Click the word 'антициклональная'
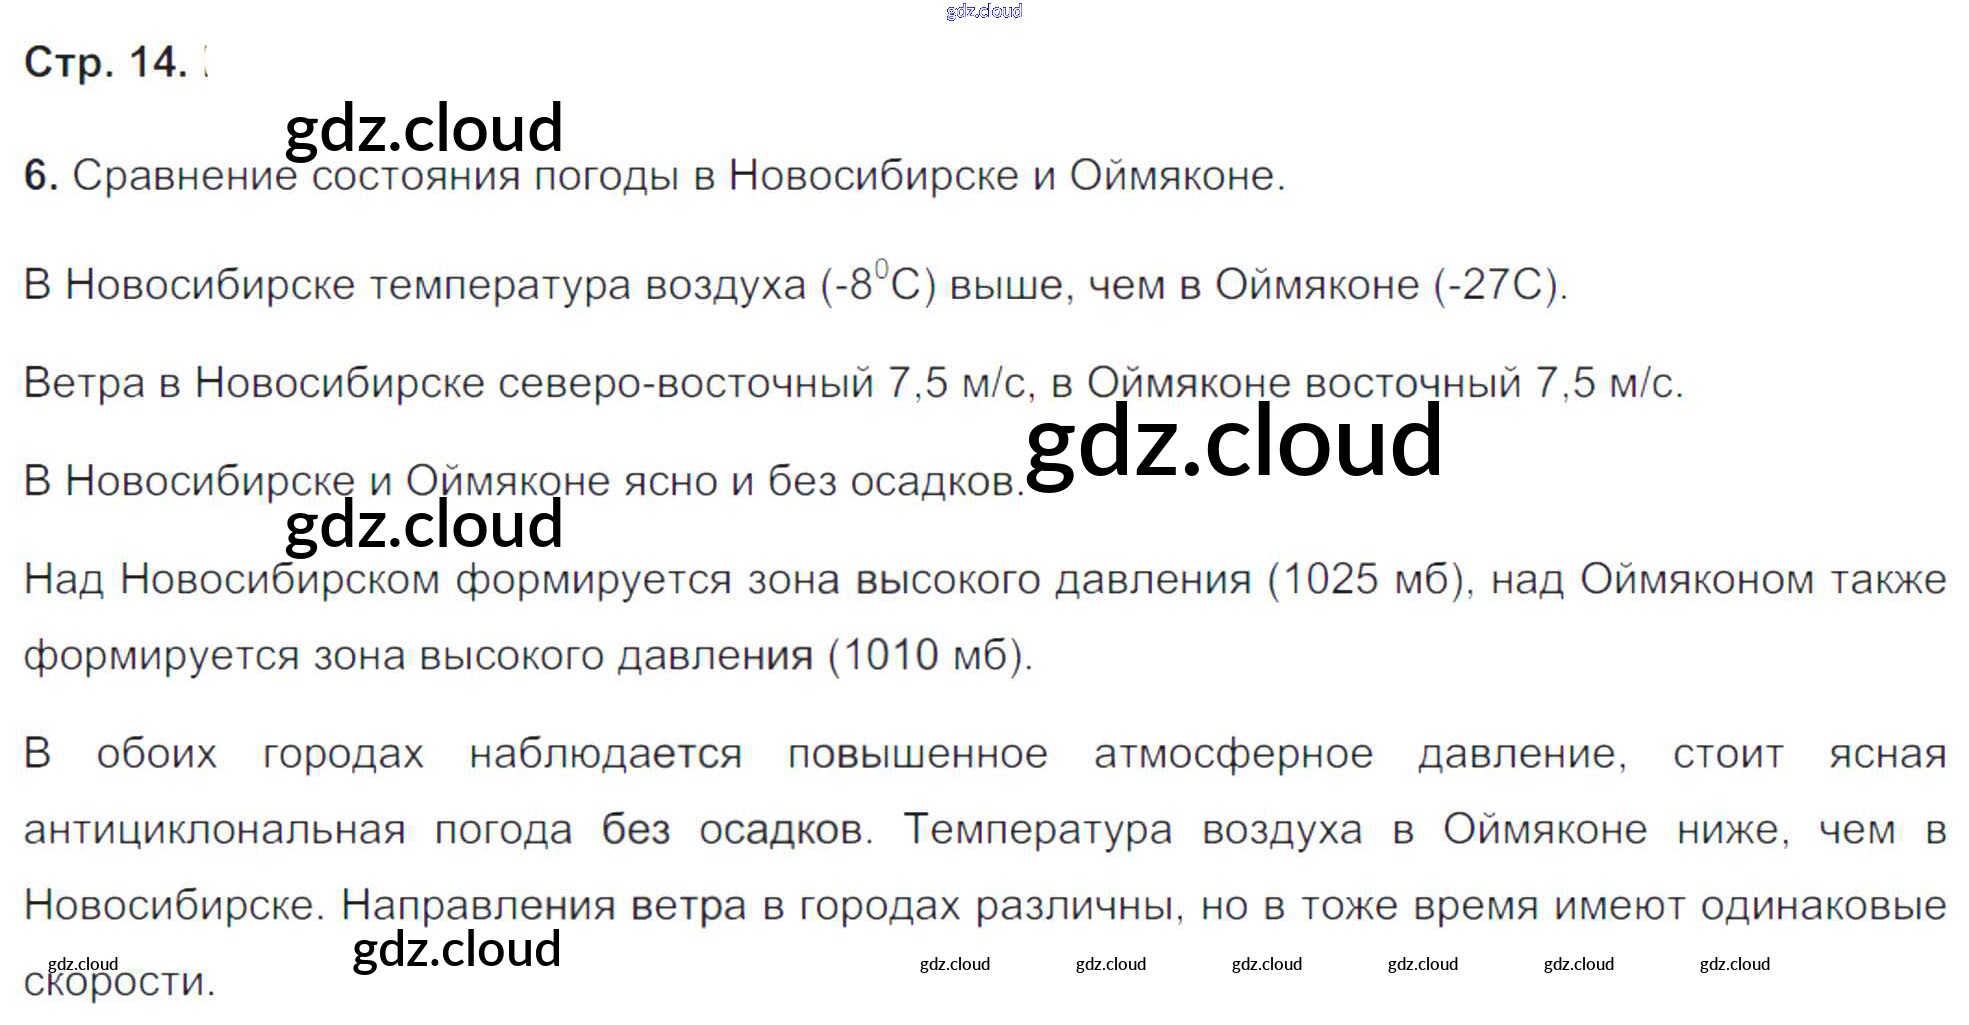The height and width of the screenshot is (1025, 1969). tap(215, 830)
